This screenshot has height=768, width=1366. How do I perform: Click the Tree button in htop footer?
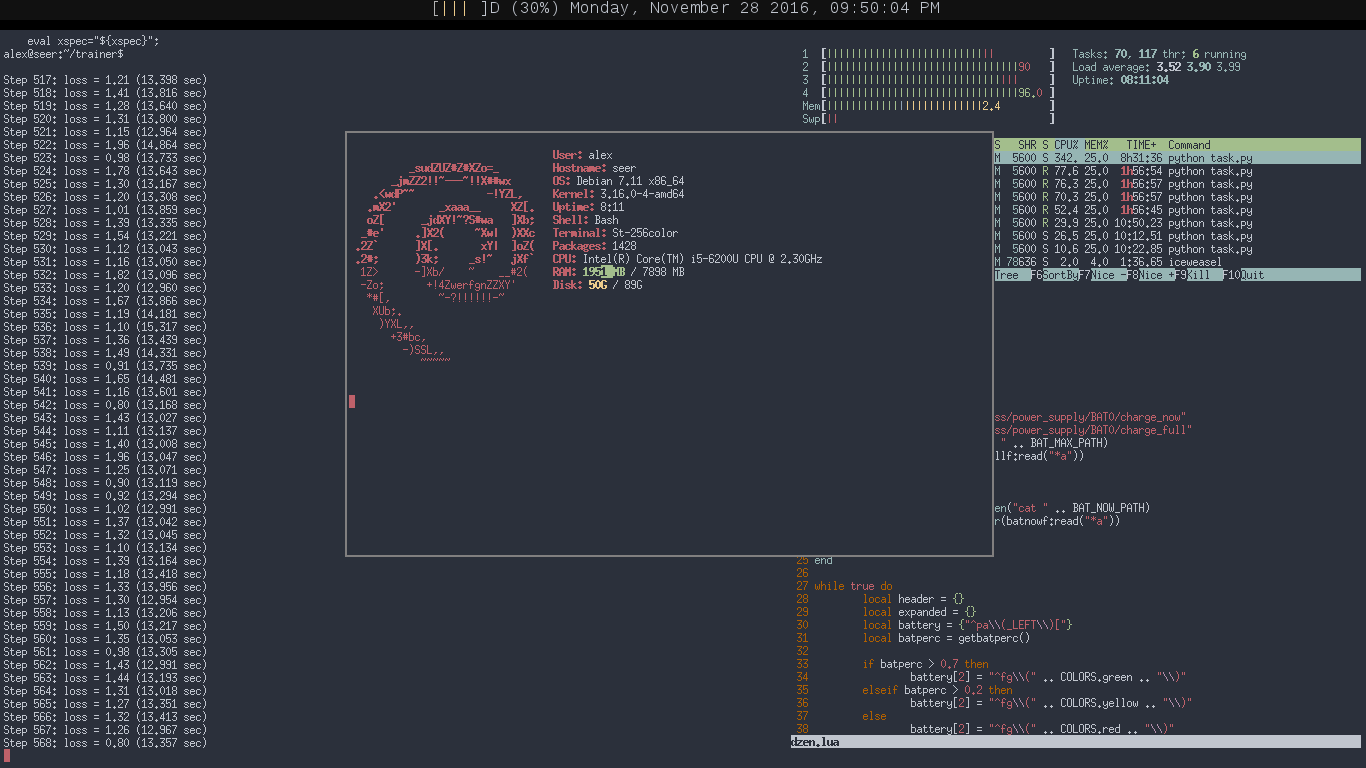coord(1006,275)
